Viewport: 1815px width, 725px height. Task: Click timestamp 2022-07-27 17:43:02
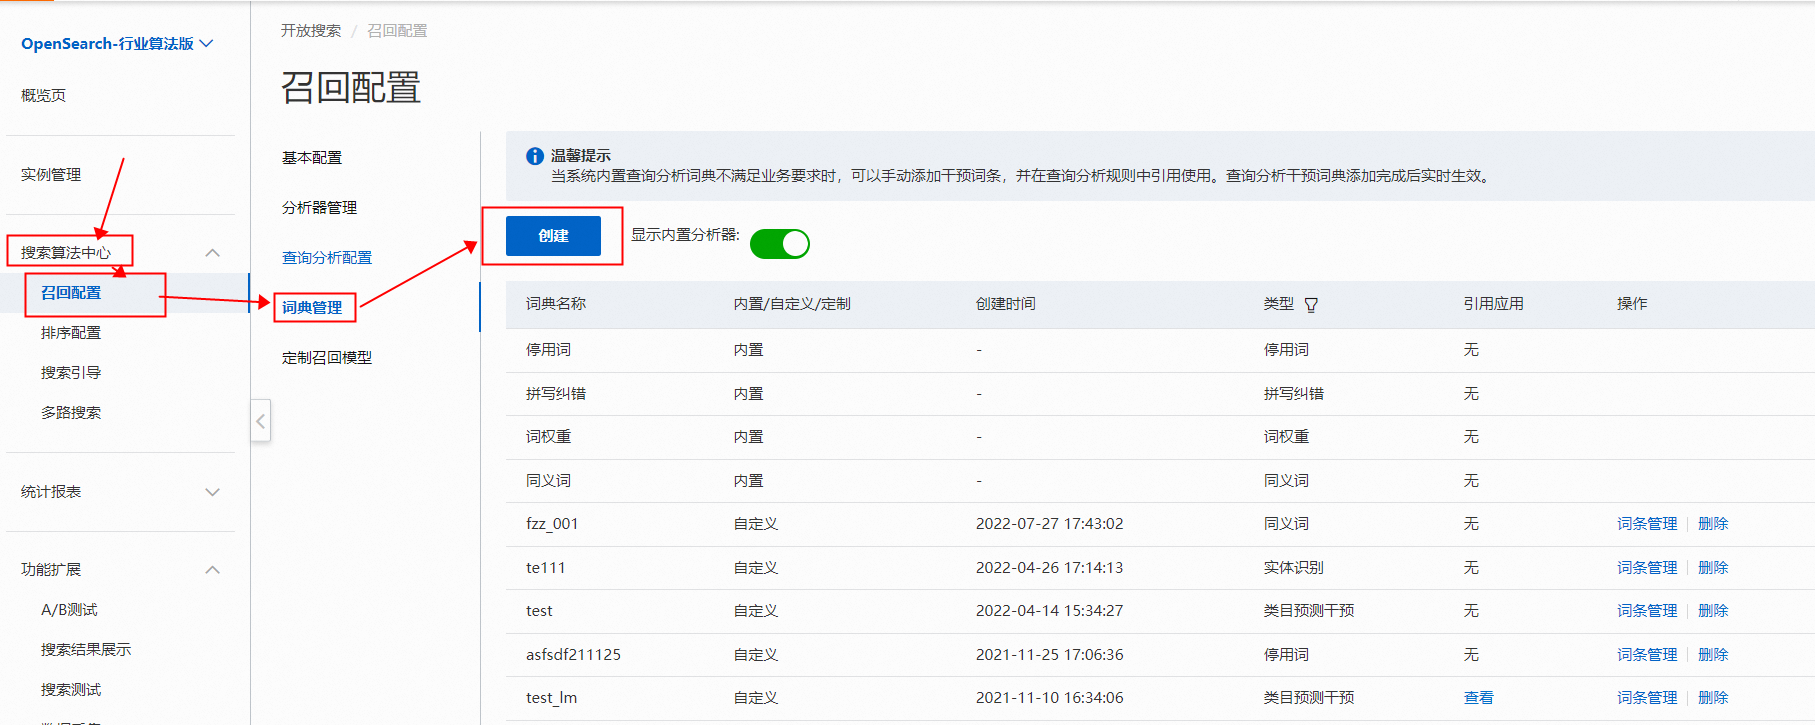pyautogui.click(x=1050, y=524)
